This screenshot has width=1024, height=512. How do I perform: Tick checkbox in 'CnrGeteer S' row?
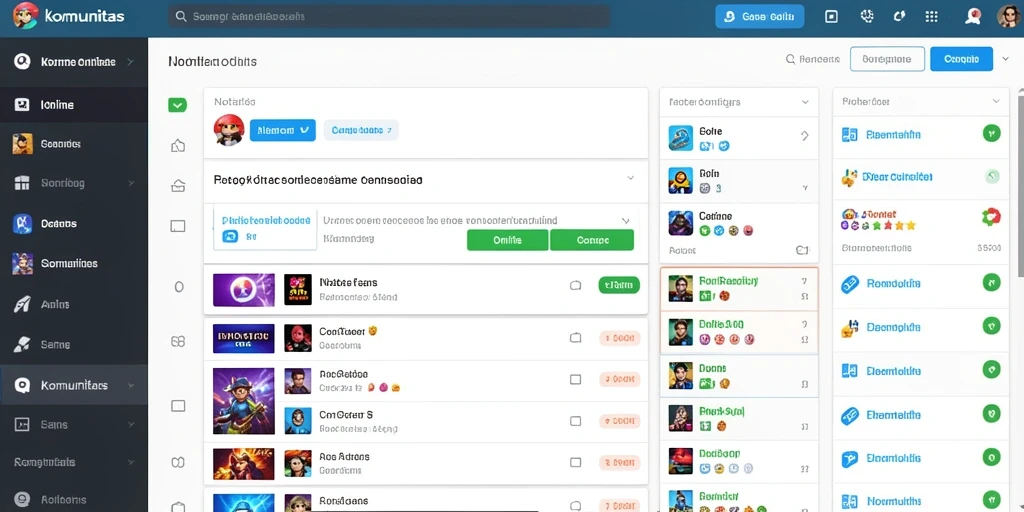[x=575, y=421]
